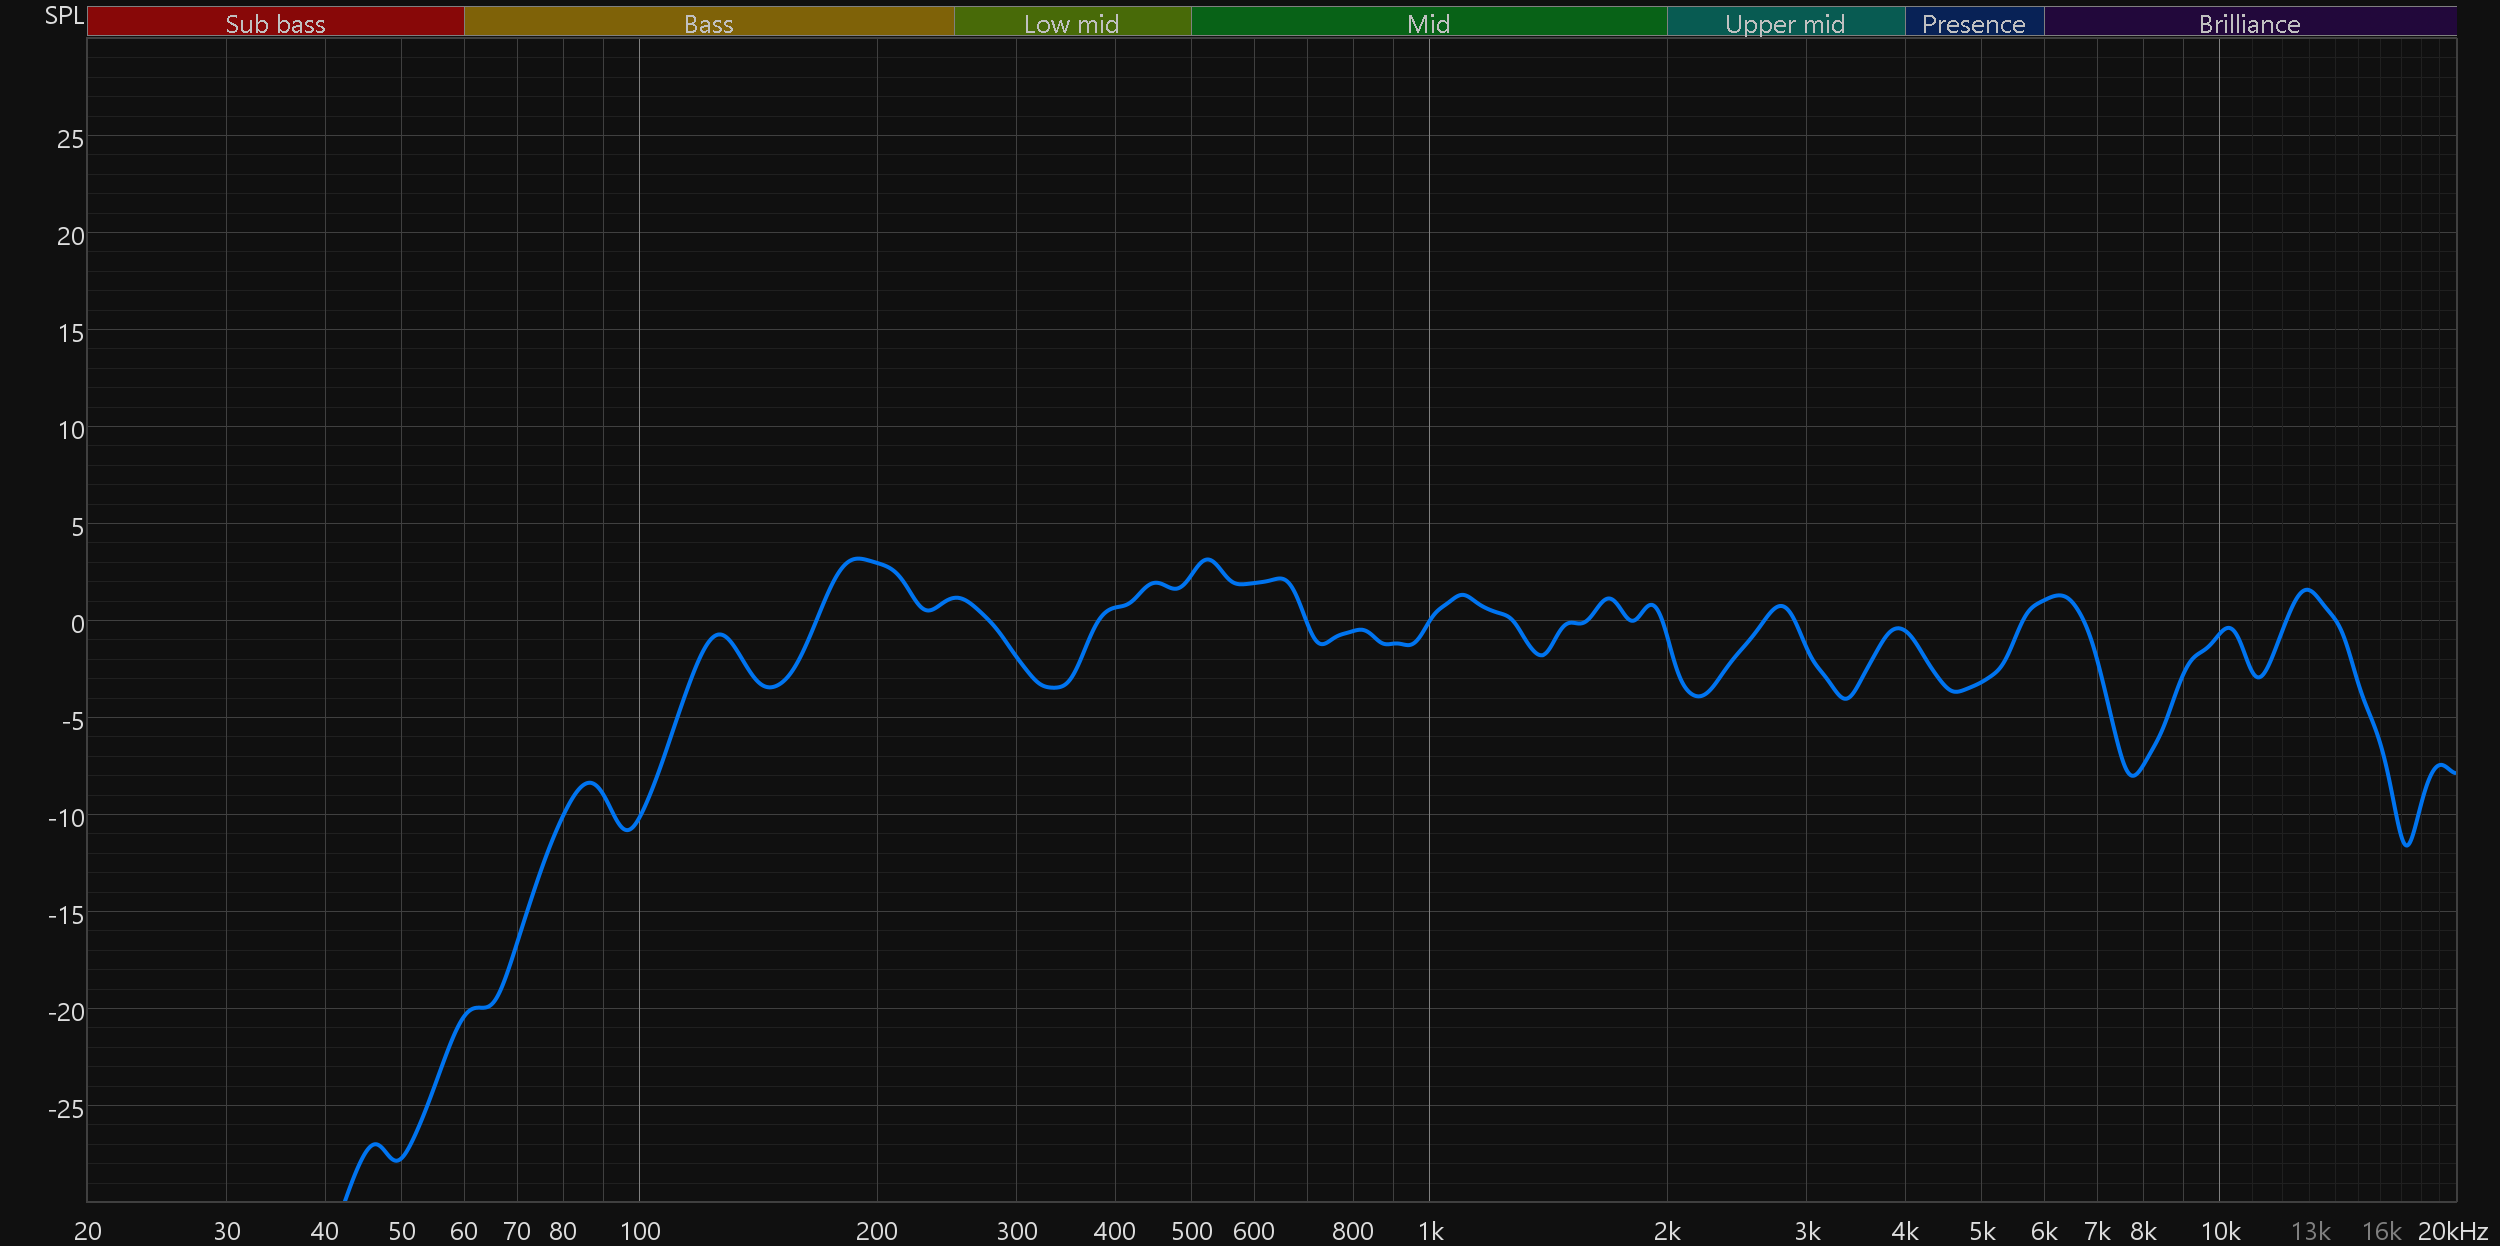Viewport: 2500px width, 1246px height.
Task: Select the Presence band header
Action: pos(1973,23)
